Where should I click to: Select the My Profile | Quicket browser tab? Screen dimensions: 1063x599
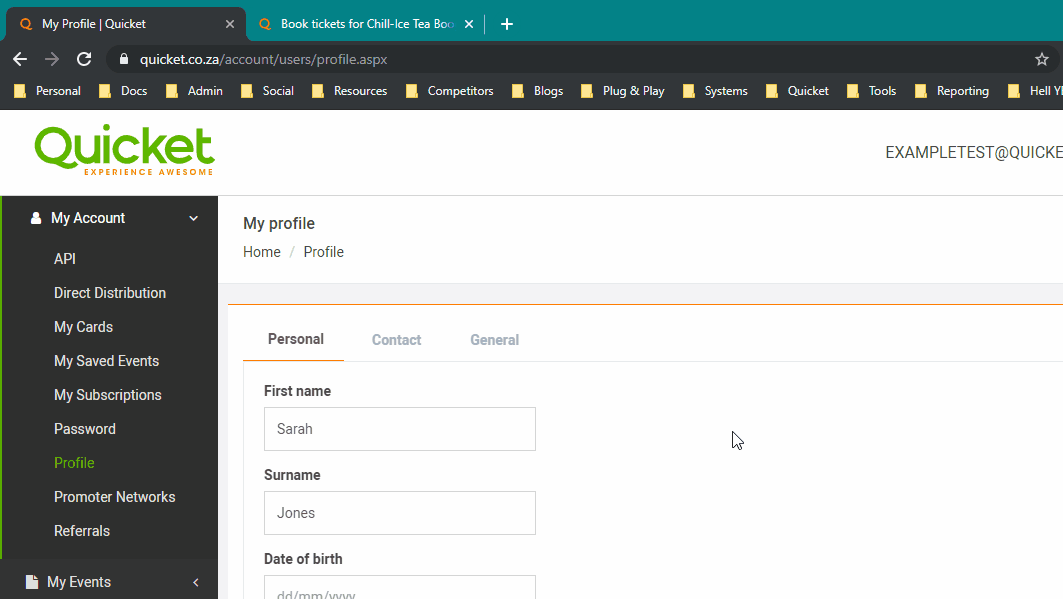[x=125, y=24]
